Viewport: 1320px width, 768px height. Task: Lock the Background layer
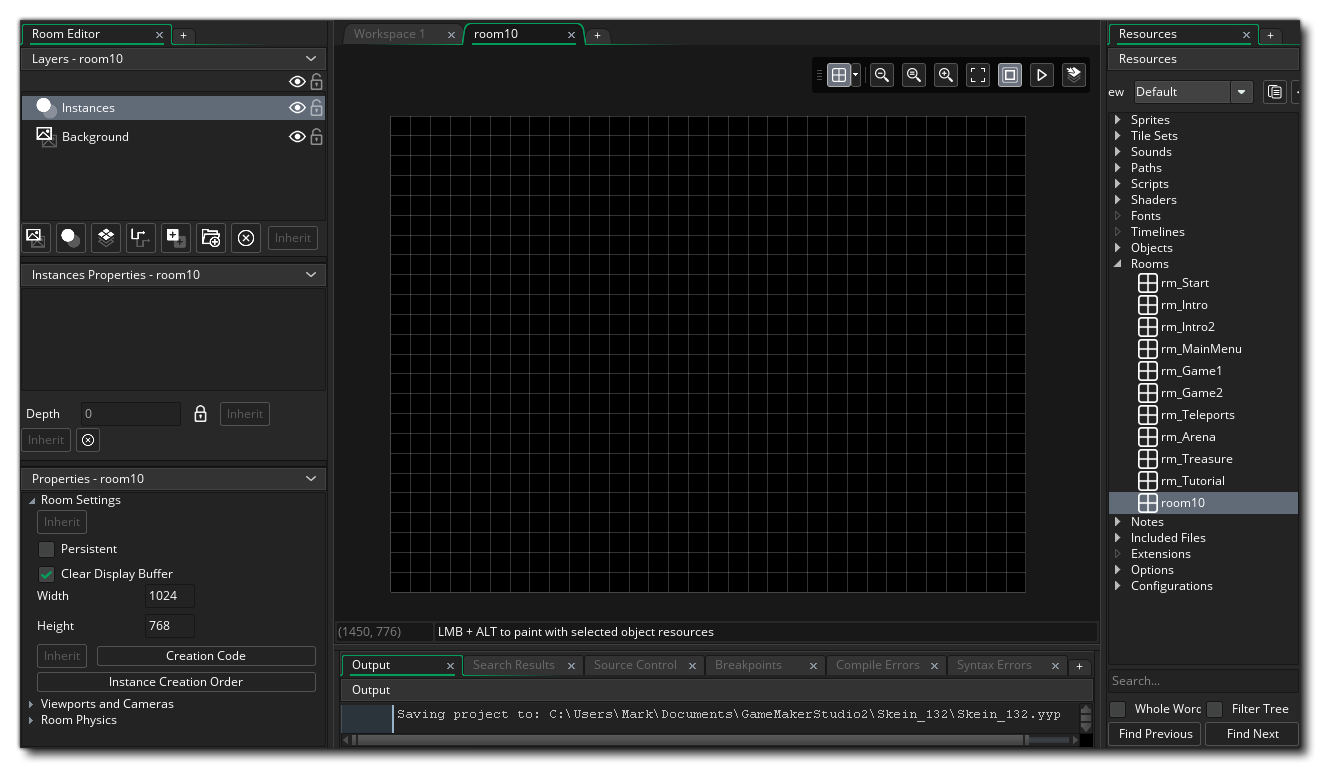point(317,137)
